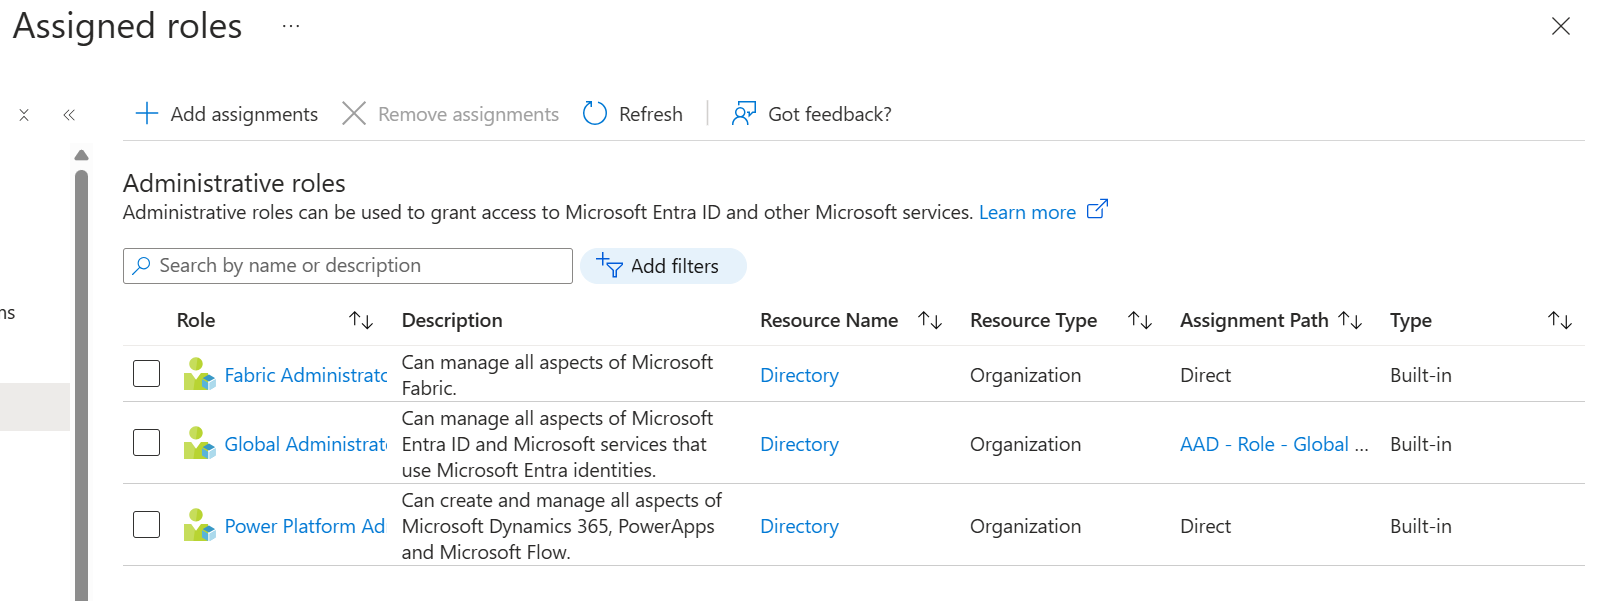1608x601 pixels.
Task: Click the Power Platform Administrator role icon
Action: [x=199, y=525]
